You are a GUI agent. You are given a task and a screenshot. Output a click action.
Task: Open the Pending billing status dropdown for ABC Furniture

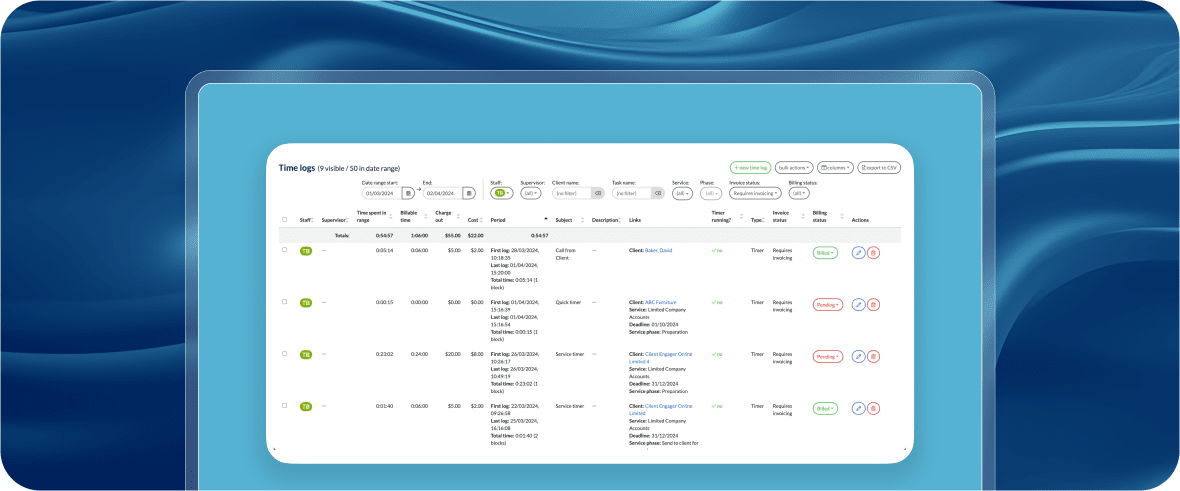pyautogui.click(x=827, y=304)
